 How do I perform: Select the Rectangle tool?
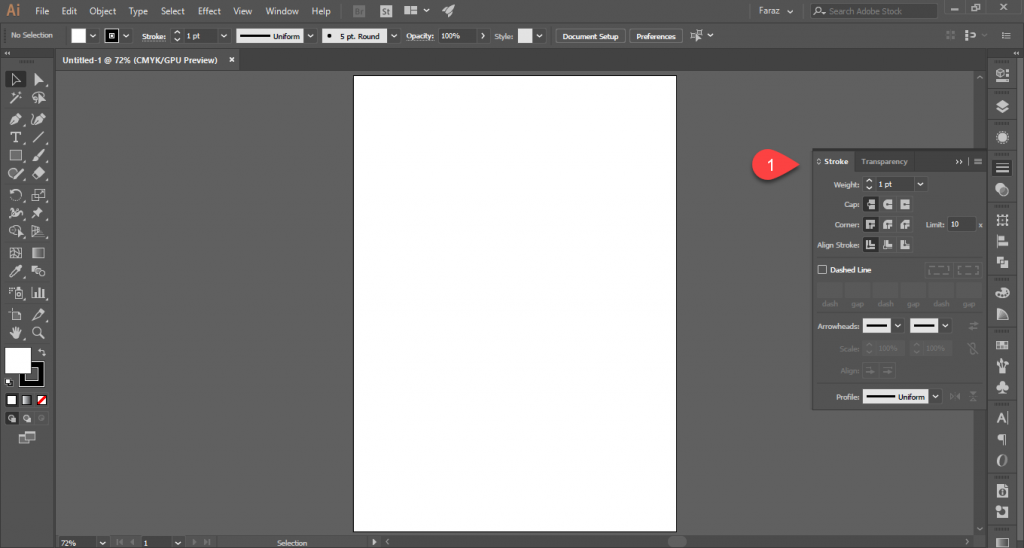16,155
